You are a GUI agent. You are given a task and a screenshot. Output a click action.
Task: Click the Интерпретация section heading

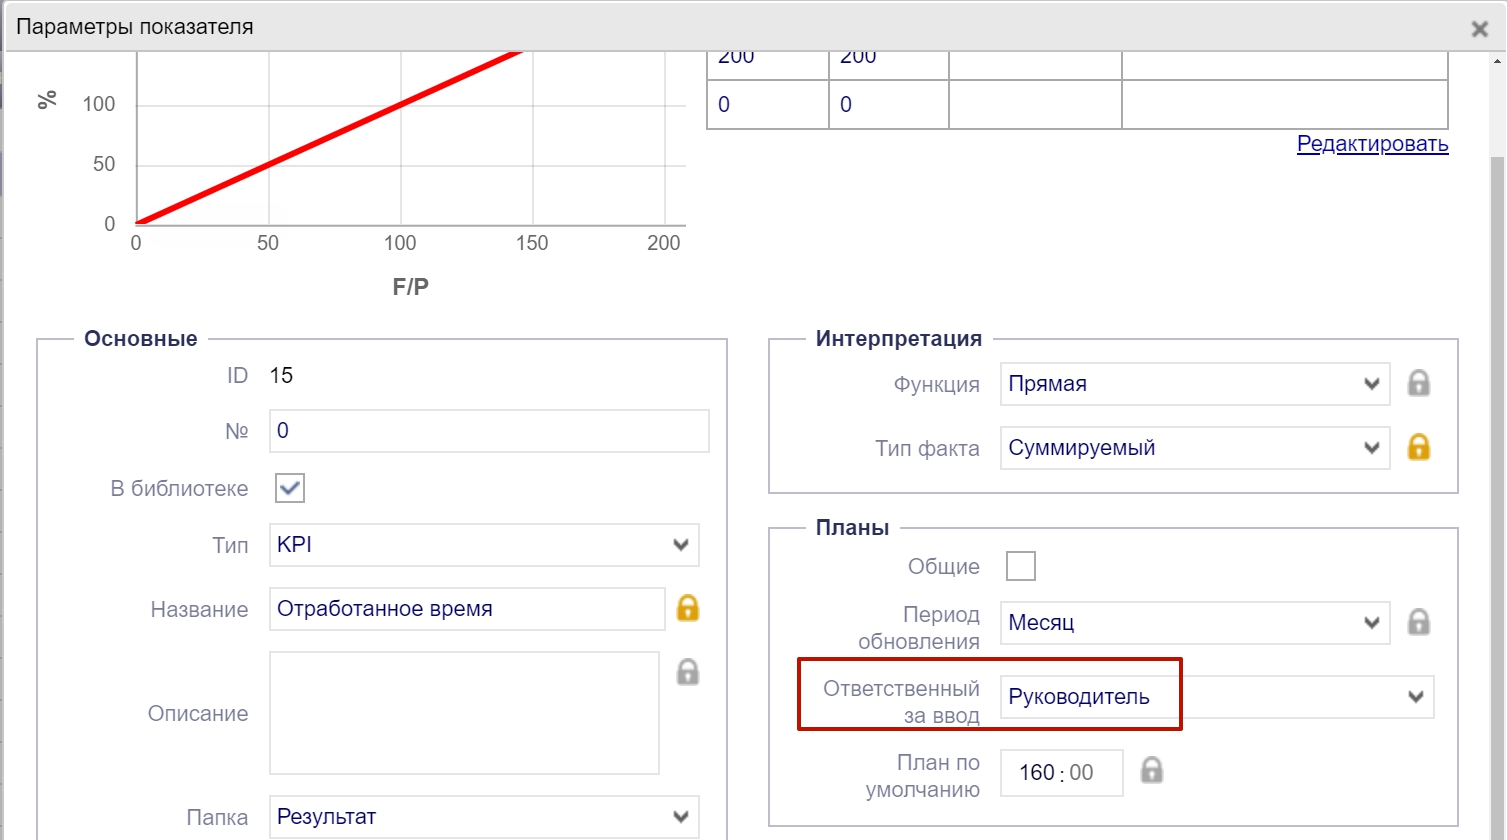[899, 338]
